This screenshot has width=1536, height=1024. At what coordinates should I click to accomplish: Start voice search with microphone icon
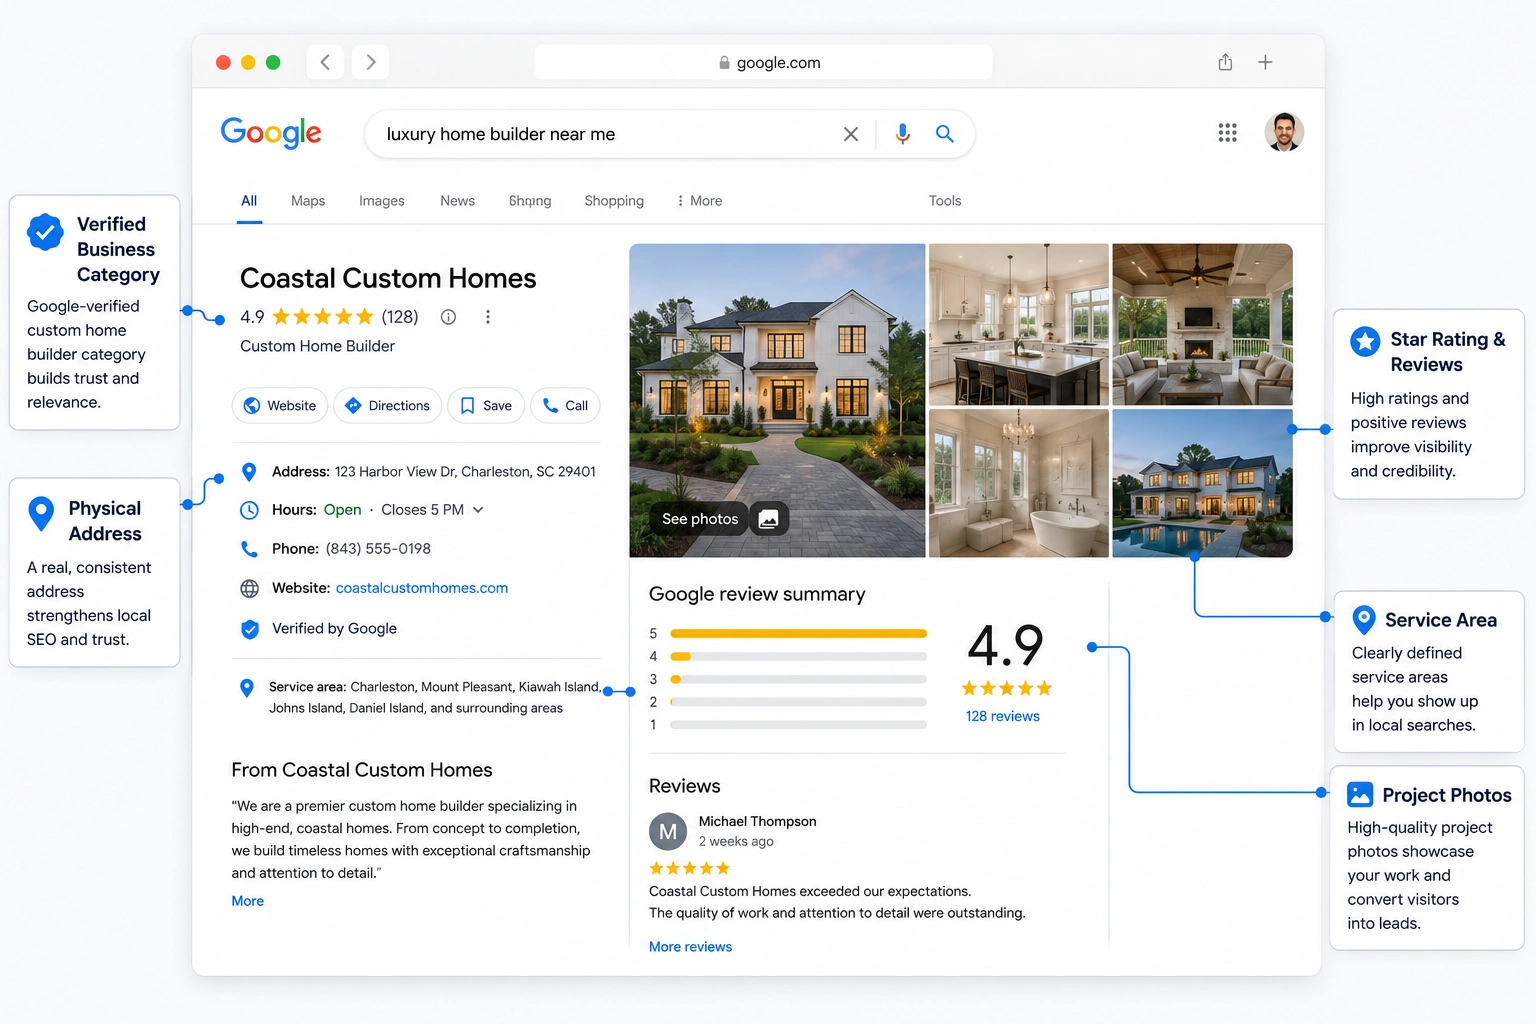(x=902, y=134)
